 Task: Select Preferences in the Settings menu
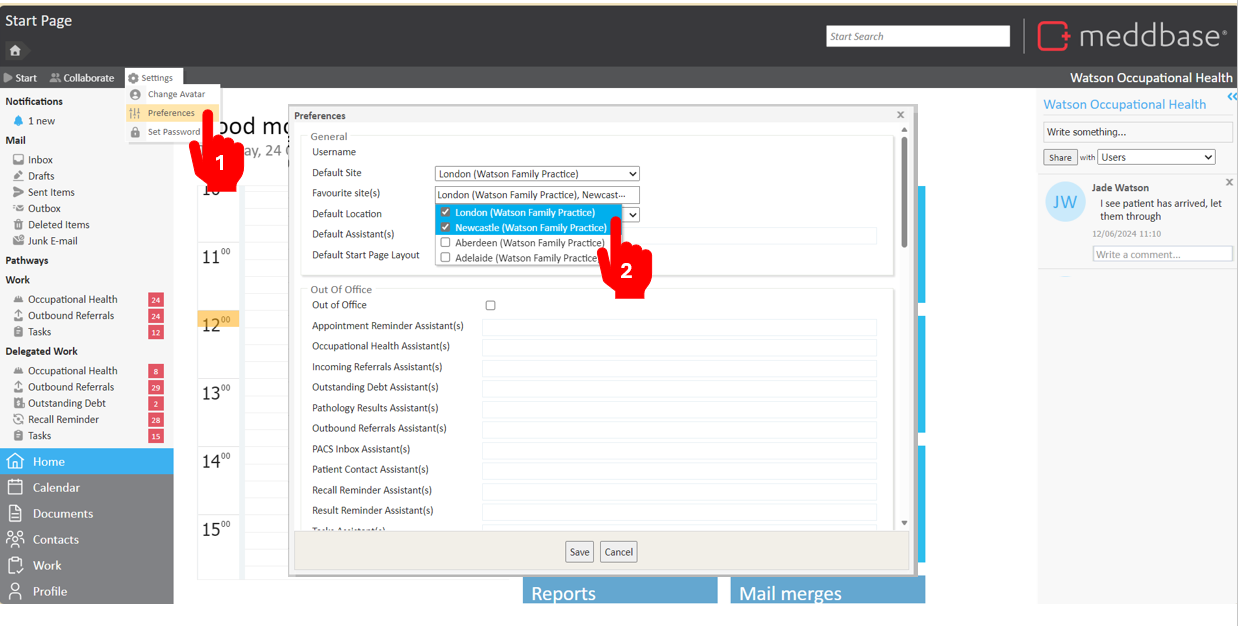click(x=171, y=113)
